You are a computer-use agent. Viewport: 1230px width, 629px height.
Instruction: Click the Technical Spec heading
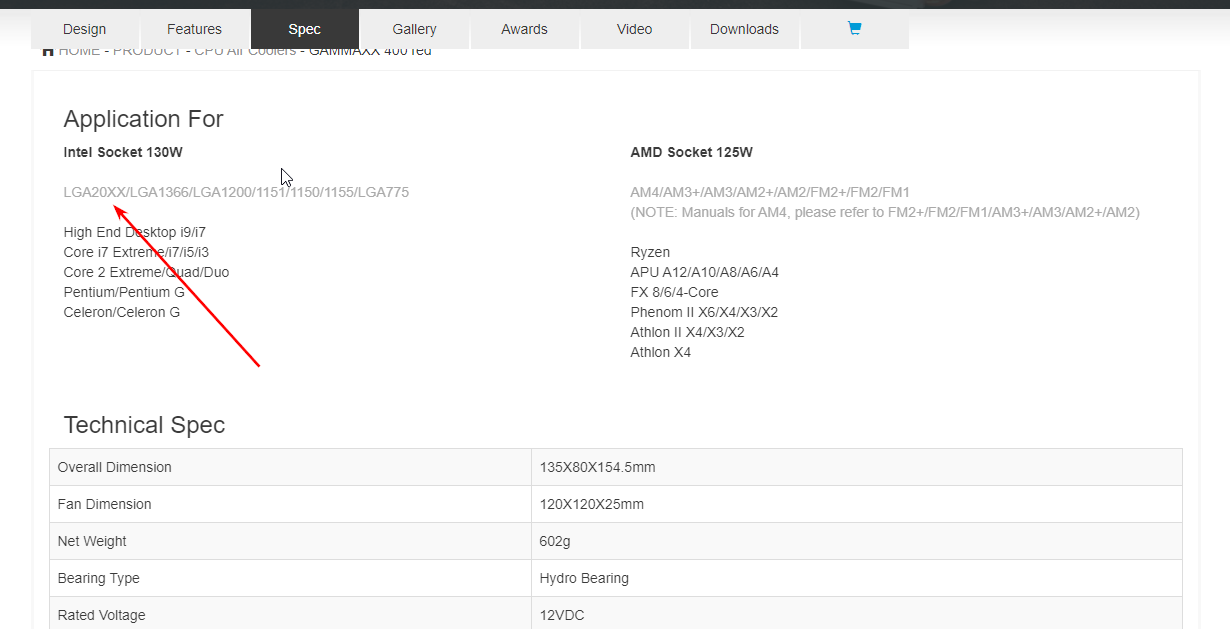144,425
